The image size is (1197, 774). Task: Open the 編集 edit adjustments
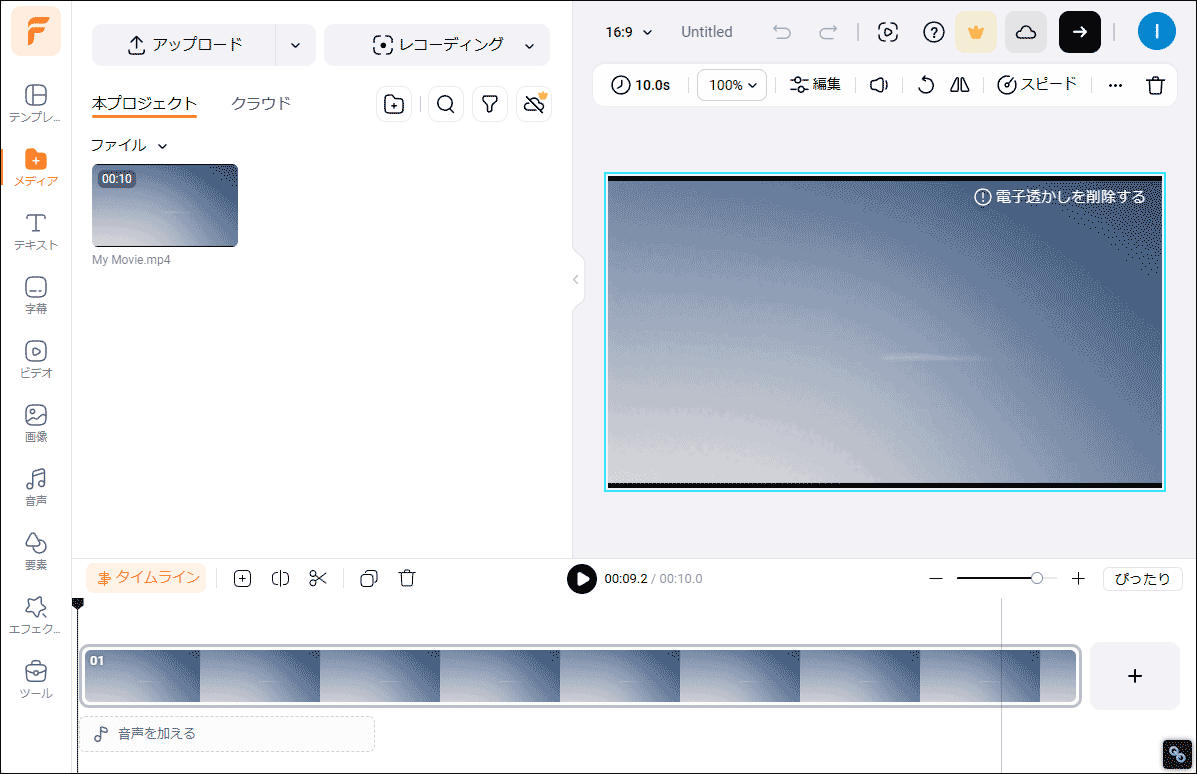815,85
